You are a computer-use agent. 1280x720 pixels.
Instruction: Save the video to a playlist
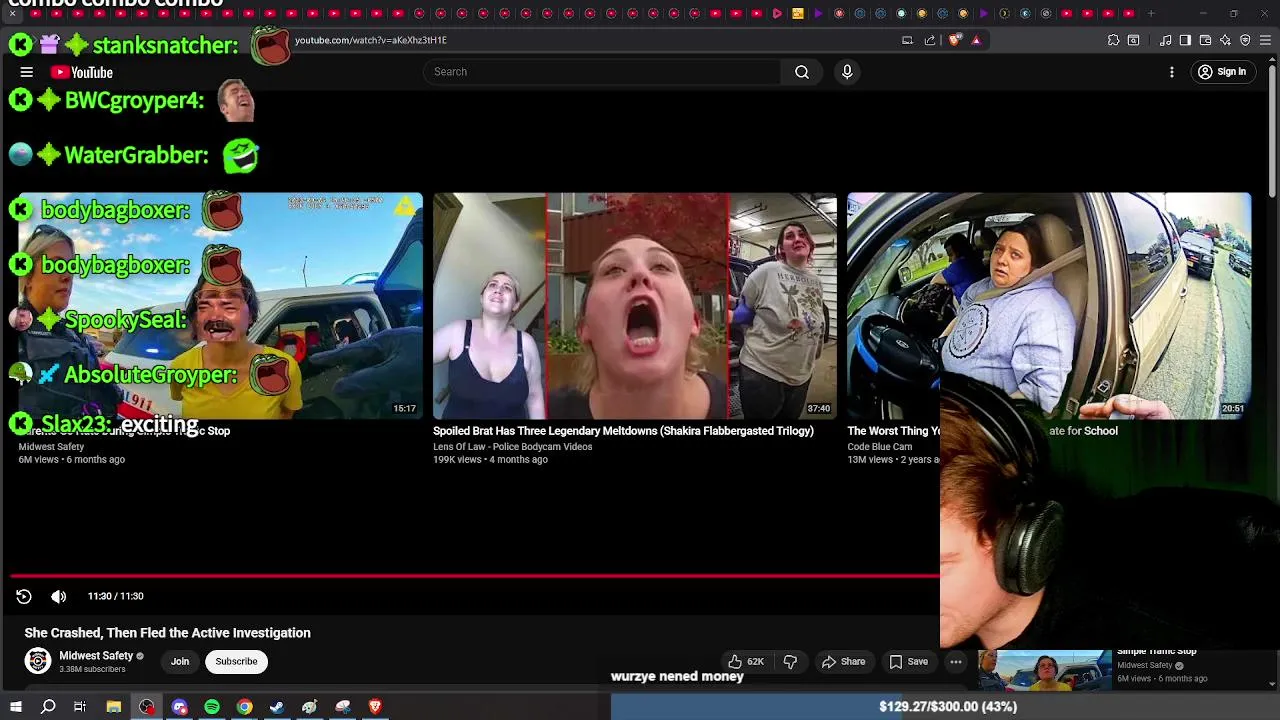coord(908,661)
